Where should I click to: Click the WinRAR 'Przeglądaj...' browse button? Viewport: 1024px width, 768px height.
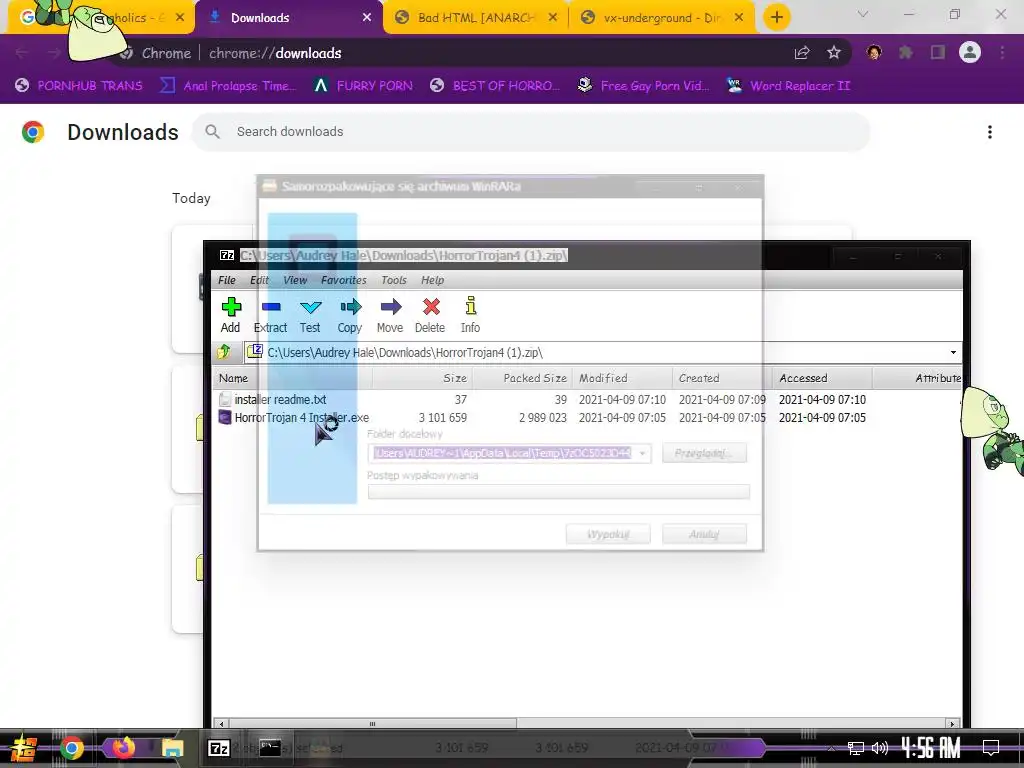click(704, 453)
